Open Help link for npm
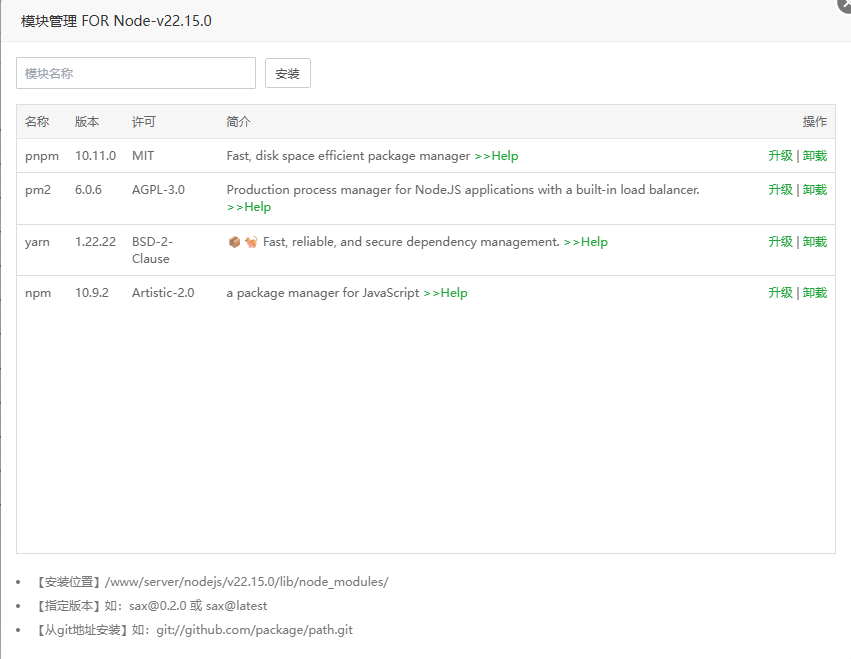This screenshot has width=851, height=659. click(445, 293)
